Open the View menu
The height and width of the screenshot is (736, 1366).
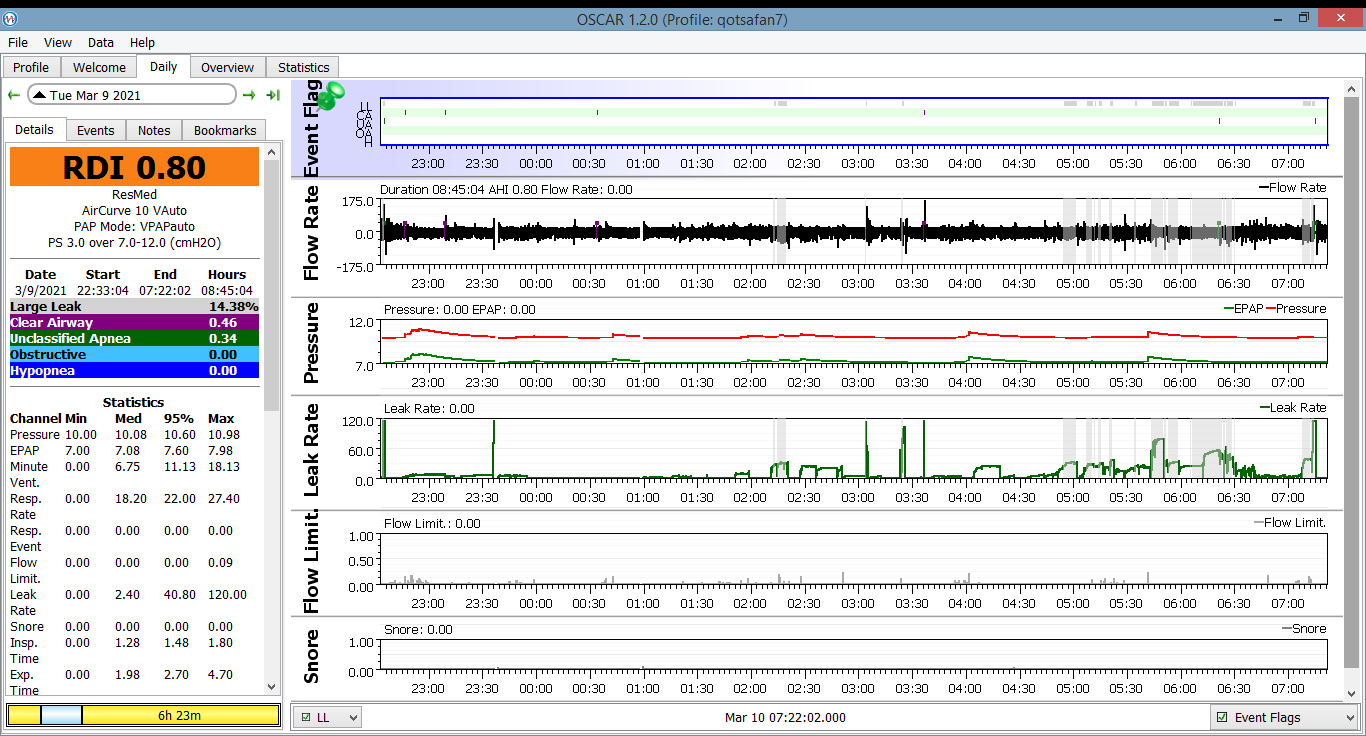(58, 43)
